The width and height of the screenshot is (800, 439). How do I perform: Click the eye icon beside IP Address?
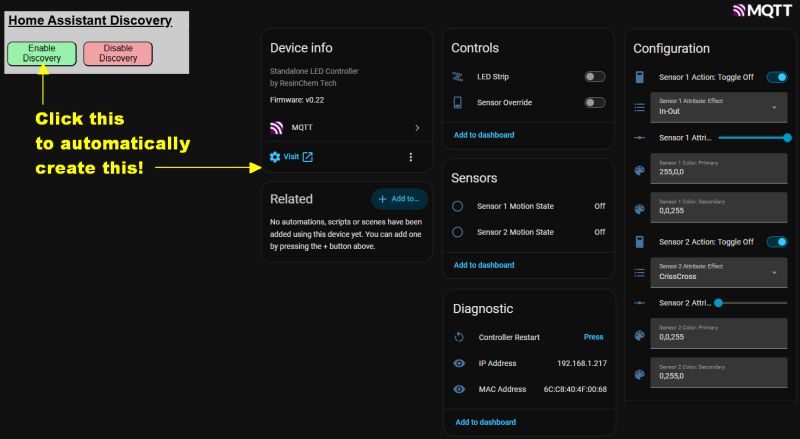pyautogui.click(x=459, y=363)
